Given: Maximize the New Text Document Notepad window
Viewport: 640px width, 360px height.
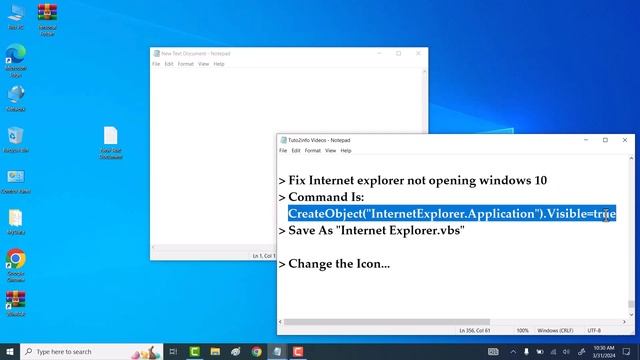Looking at the screenshot, I should coord(398,53).
